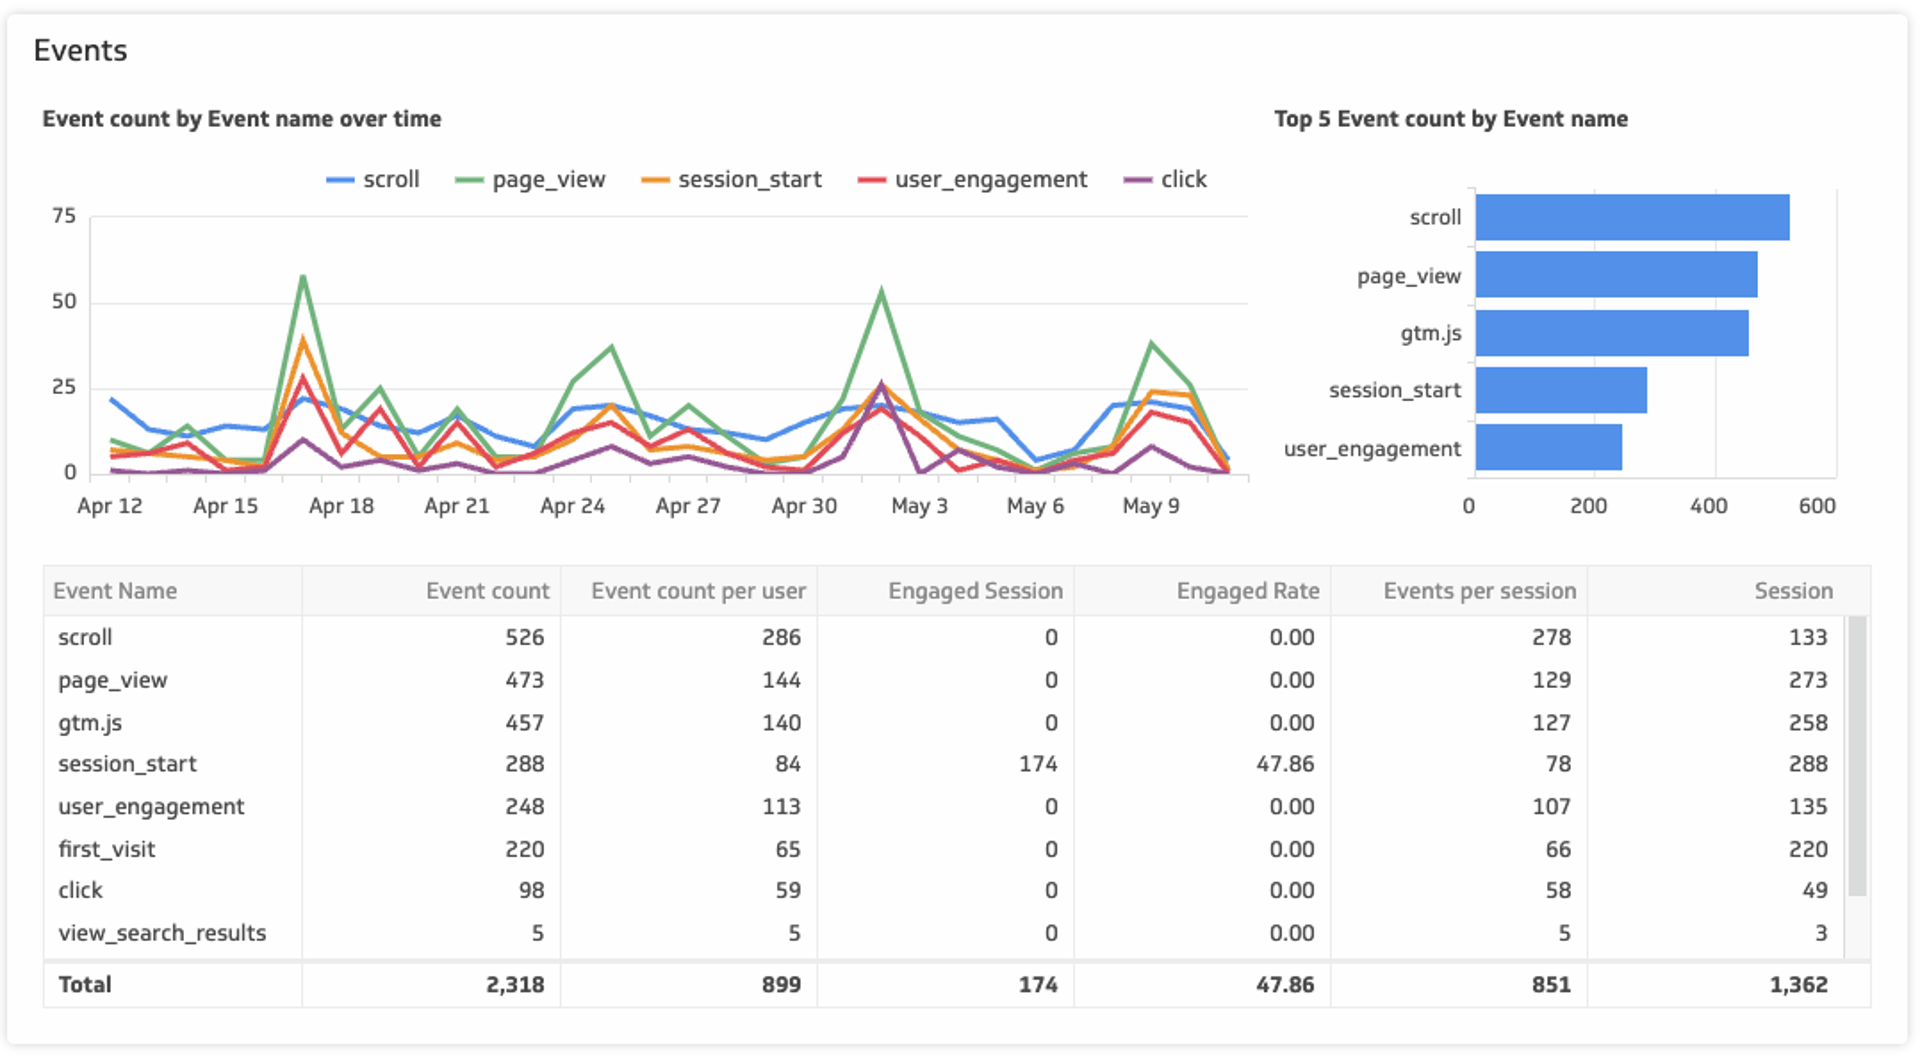Click the May 3 axis label
1920x1060 pixels.
pyautogui.click(x=919, y=506)
